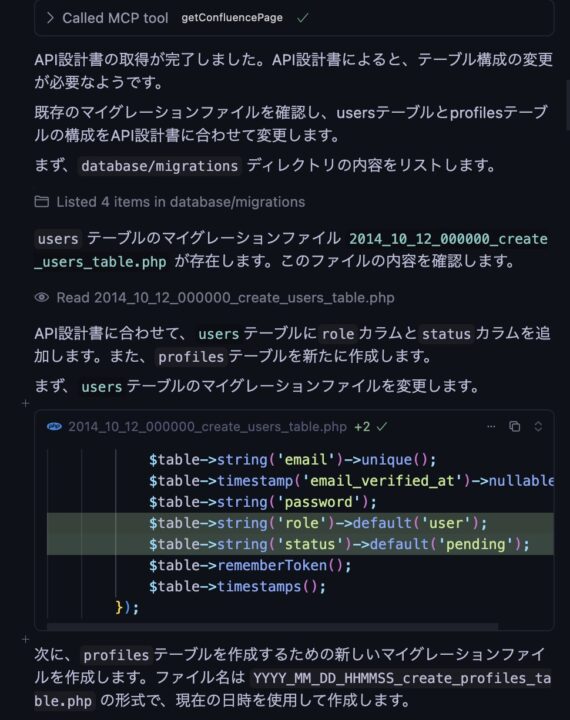This screenshot has height=720, width=570.
Task: Click the PHP file icon in code block header
Action: pyautogui.click(x=54, y=427)
